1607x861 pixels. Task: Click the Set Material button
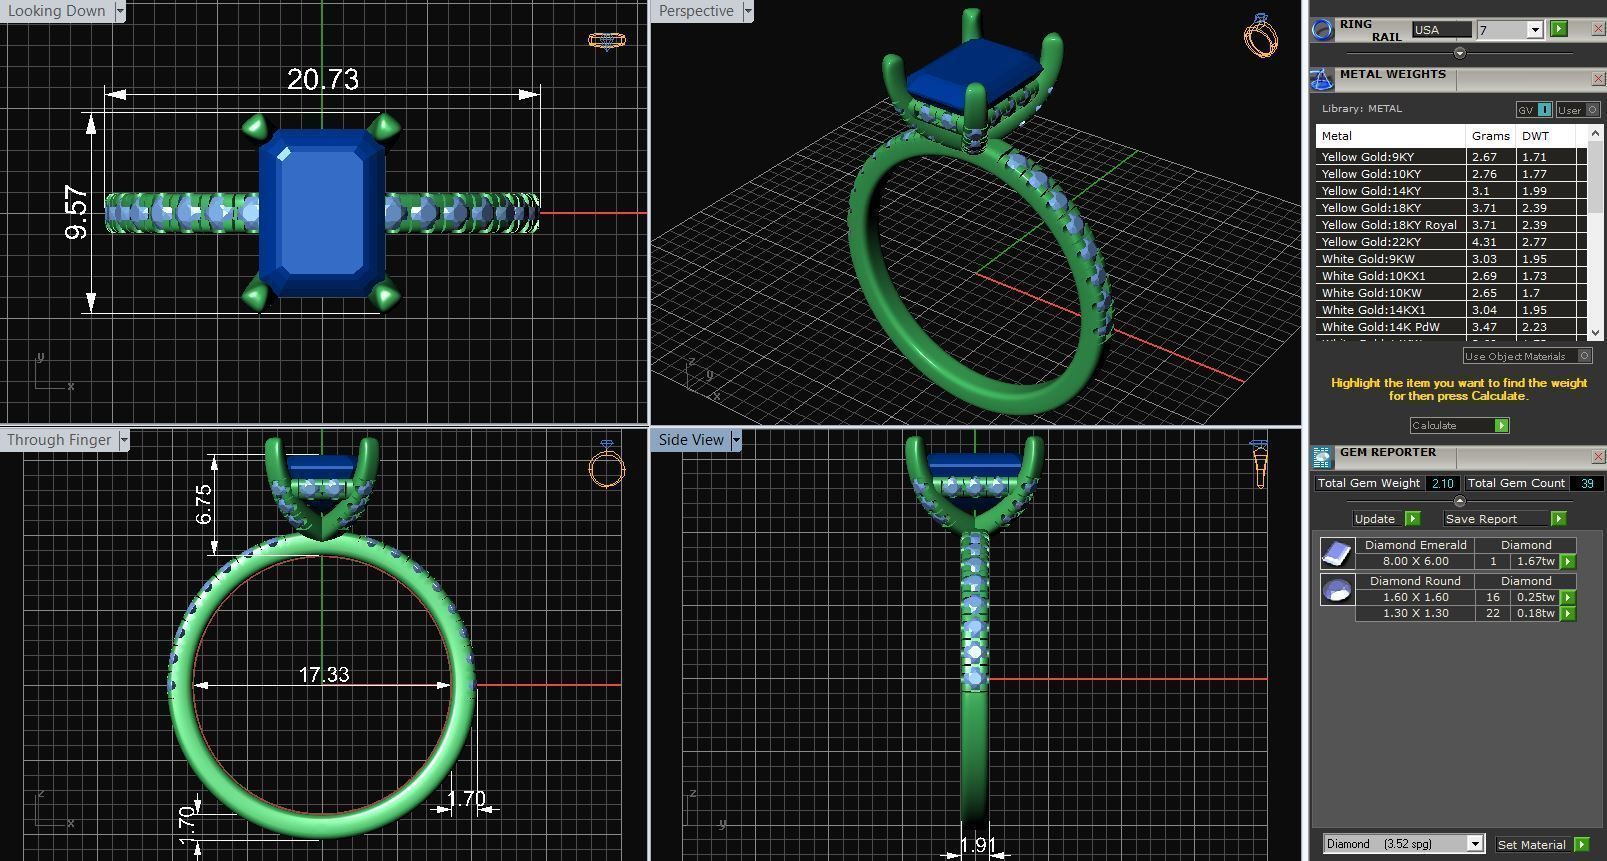point(1532,844)
